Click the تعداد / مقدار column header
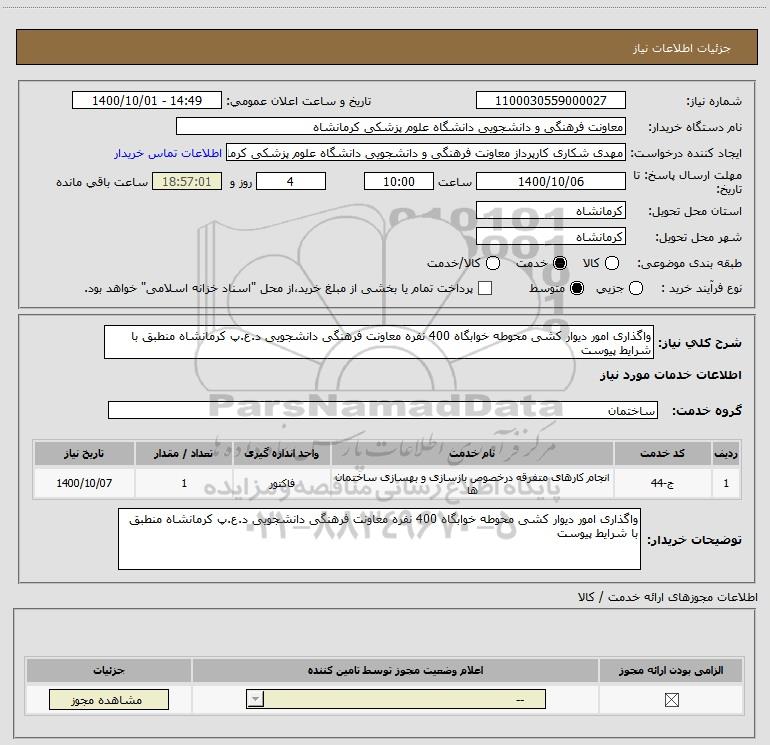Viewport: 770px width, 745px height. coord(184,453)
